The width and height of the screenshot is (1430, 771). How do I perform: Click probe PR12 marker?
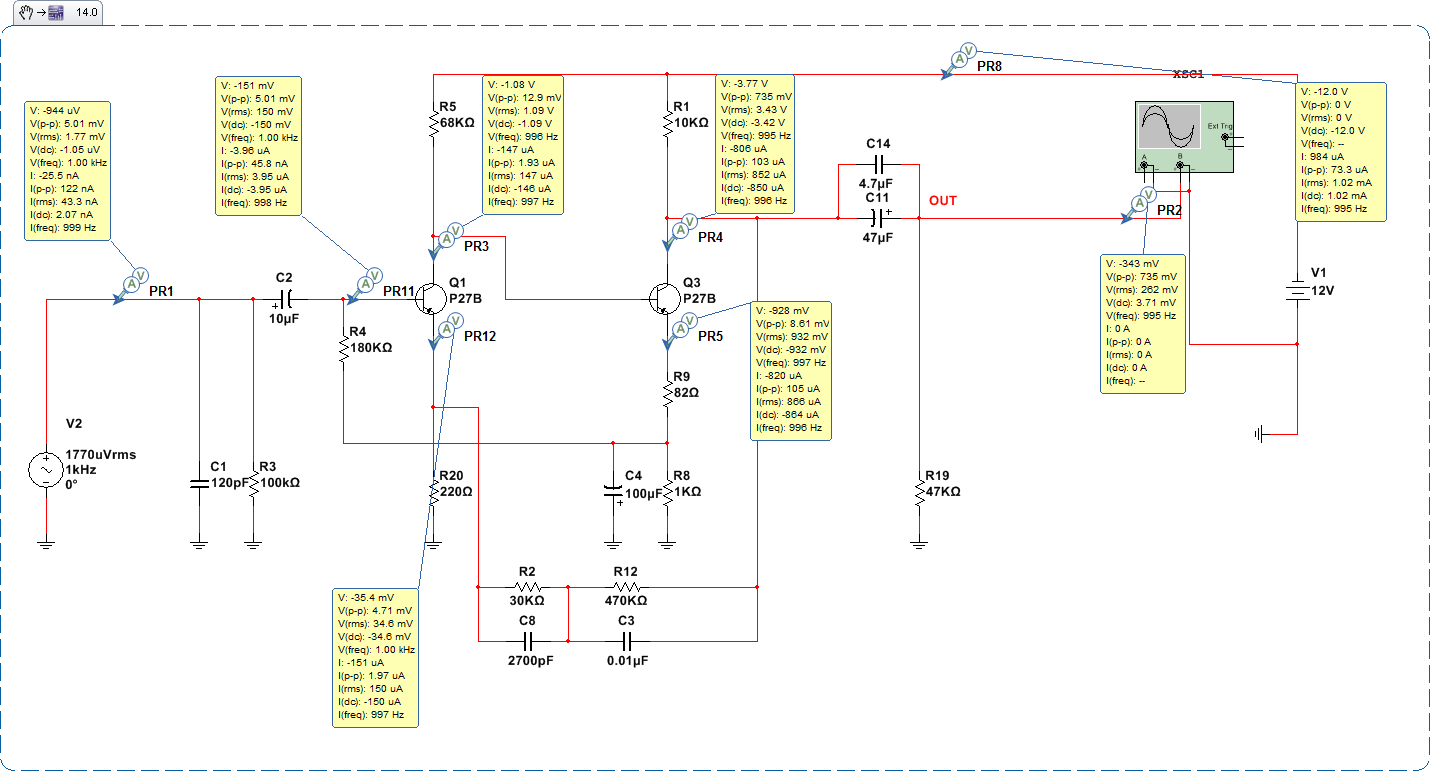(444, 330)
